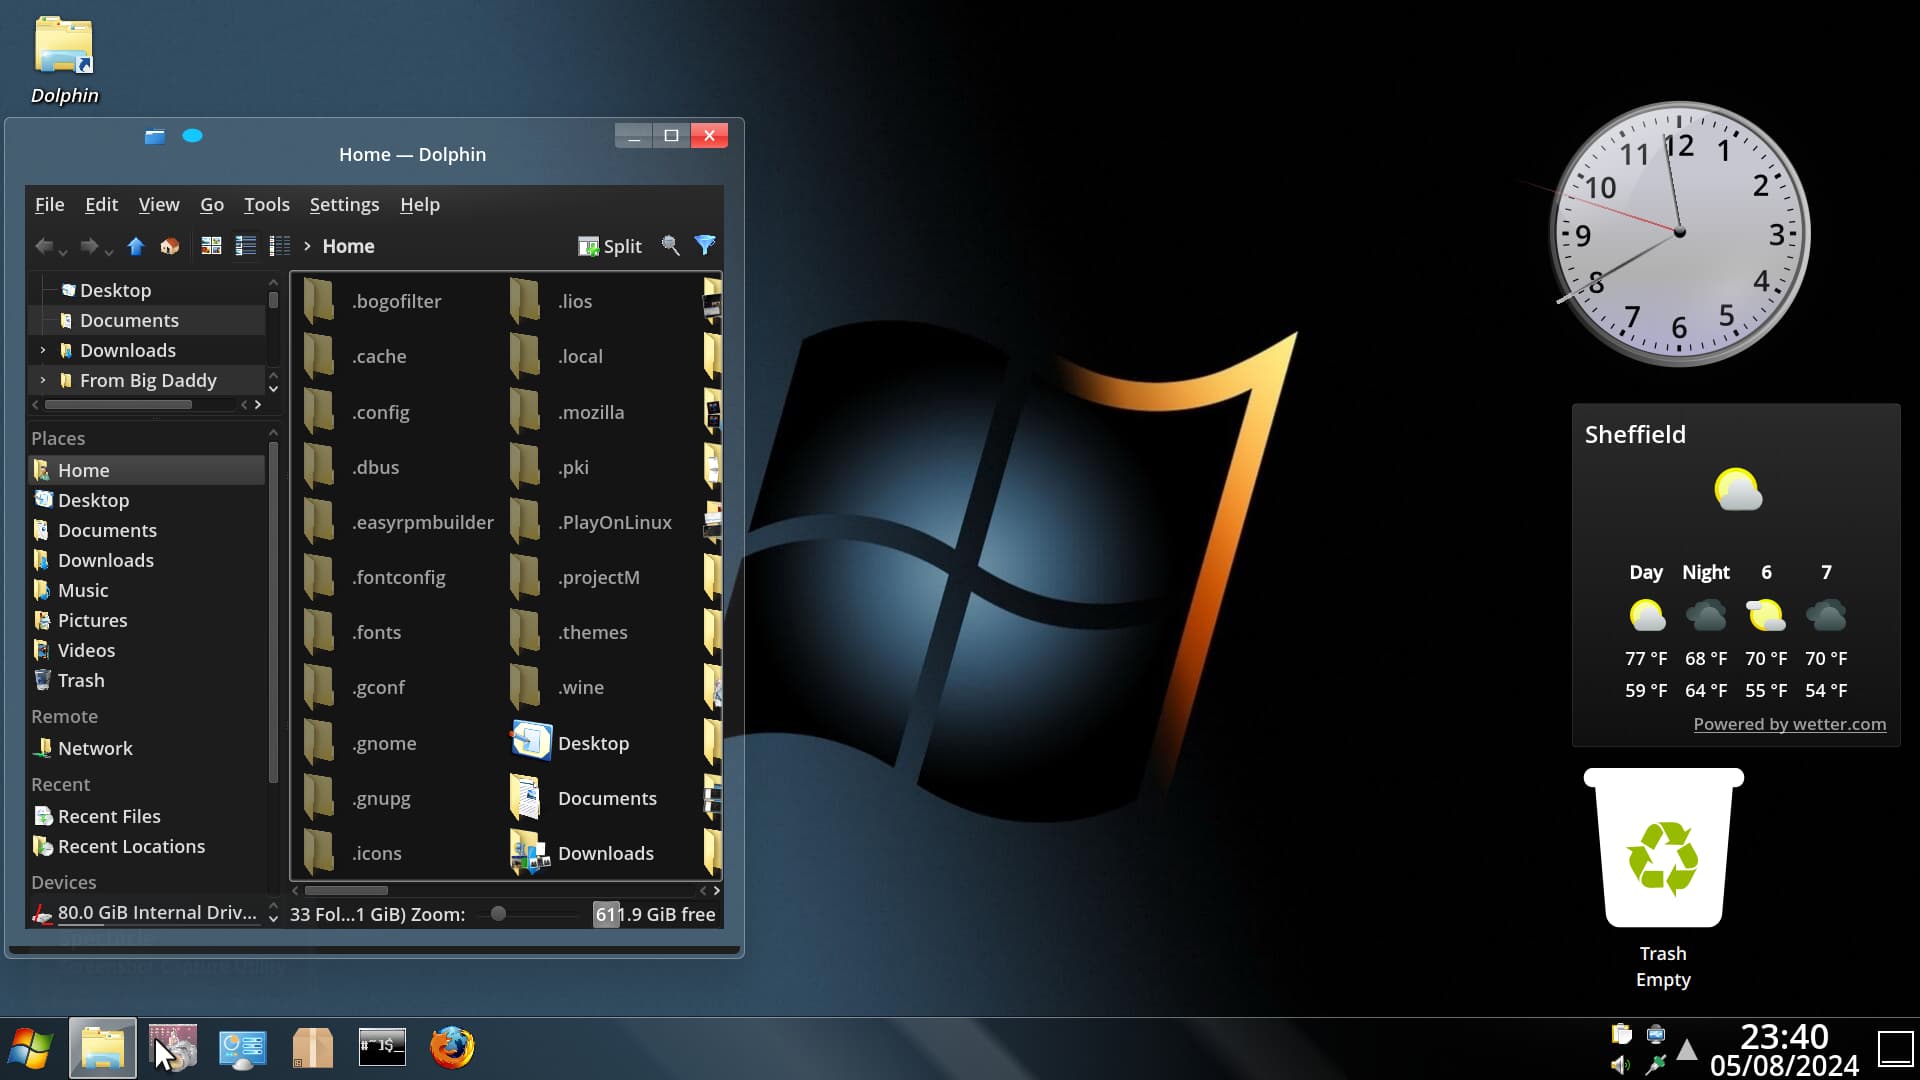Screen dimensions: 1920x1080
Task: Open Downloads in the Places panel
Action: click(x=146, y=560)
